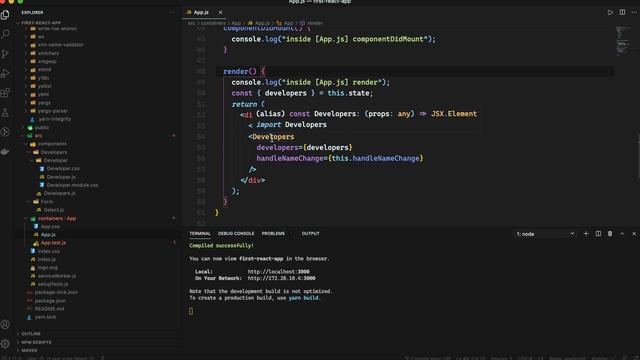Switch to the DEBUG CONSOLE tab
The image size is (640, 360).
[236, 233]
